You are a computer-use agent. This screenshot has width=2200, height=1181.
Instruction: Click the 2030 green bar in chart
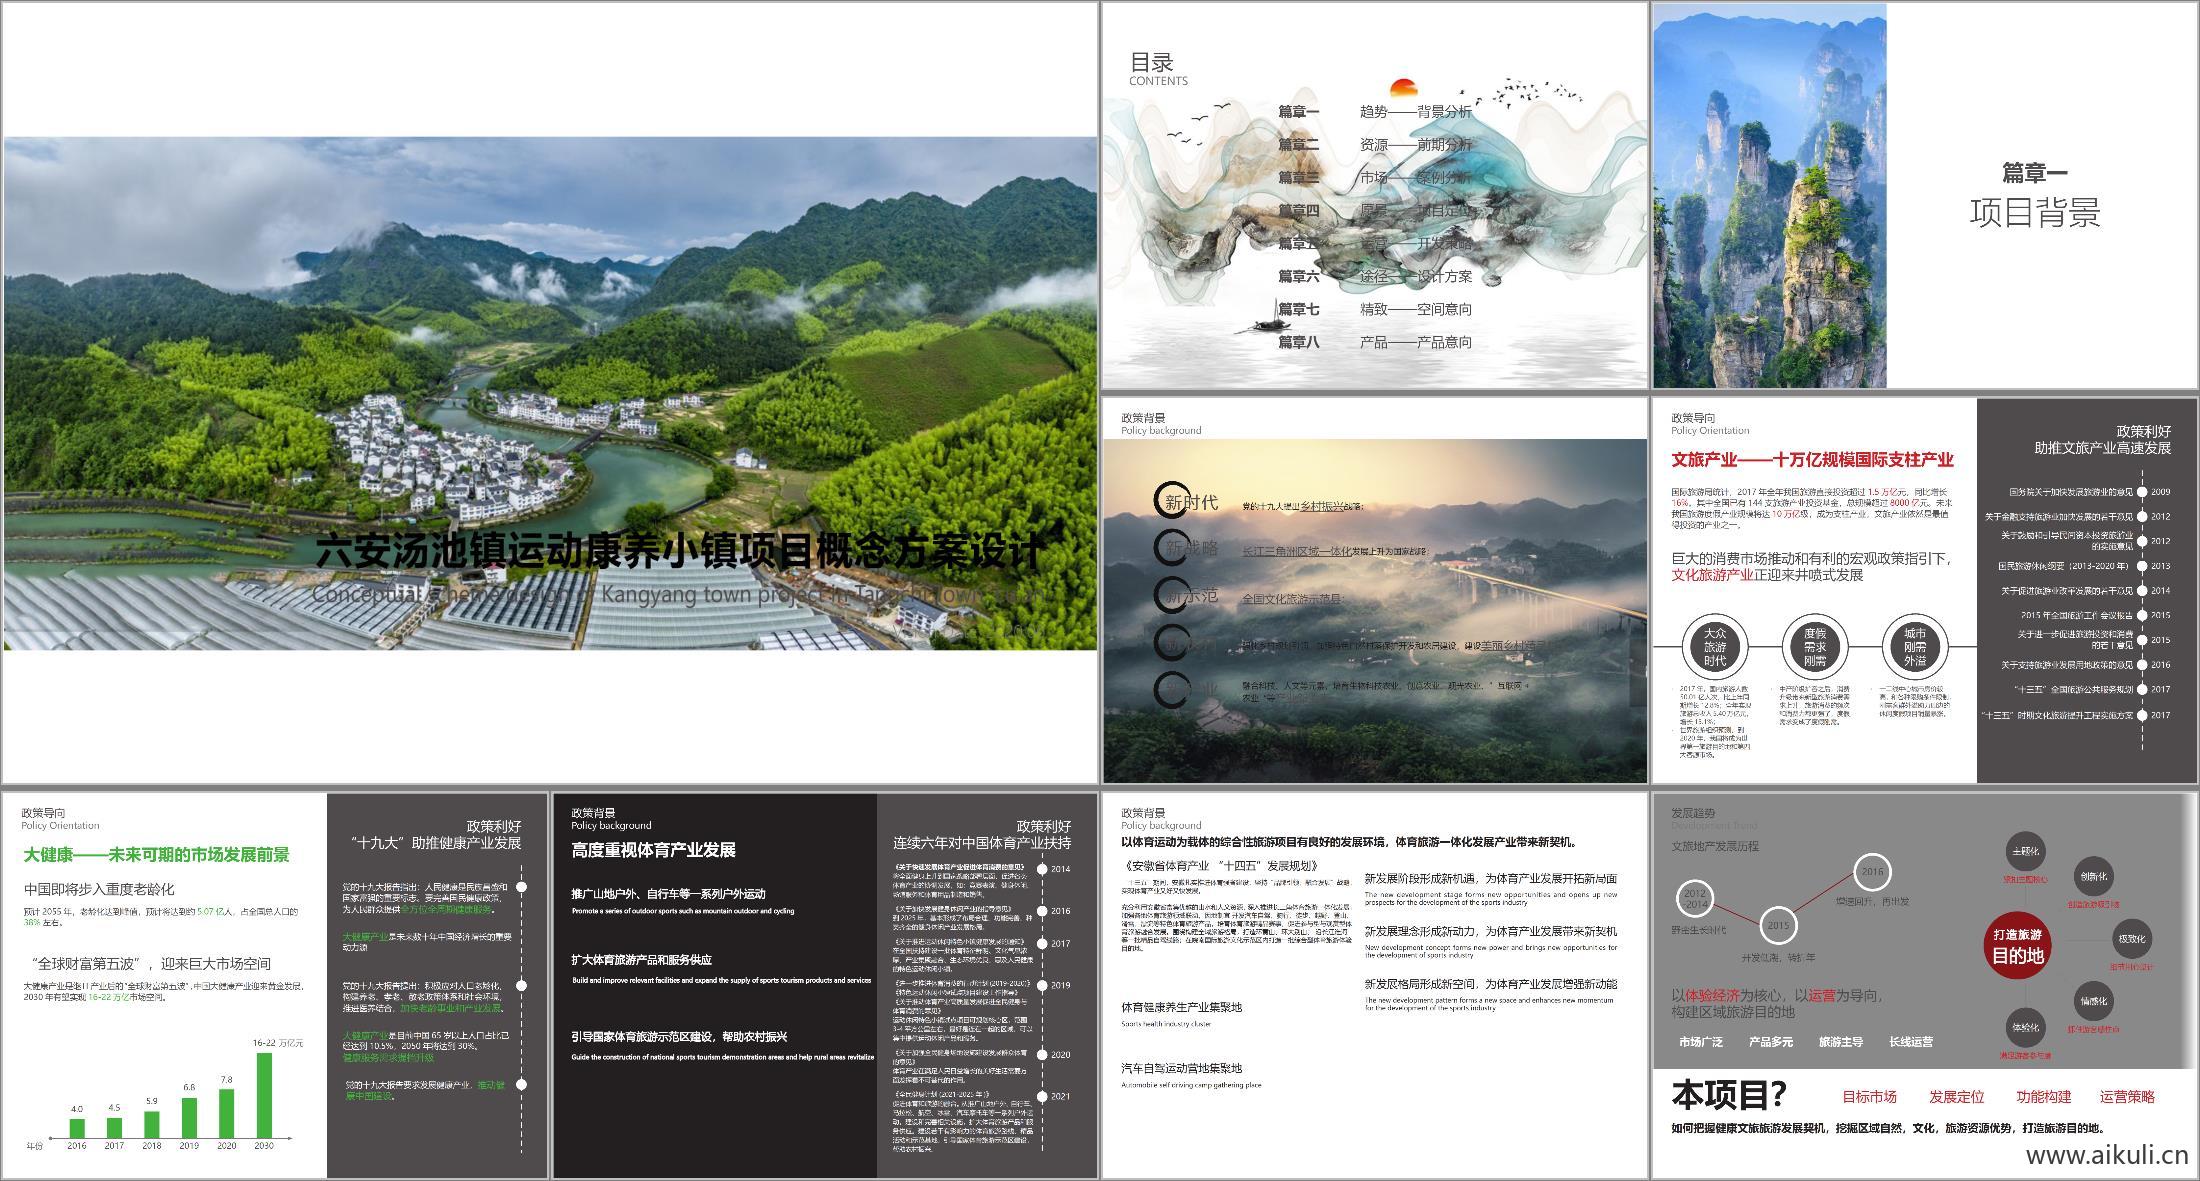[264, 1095]
